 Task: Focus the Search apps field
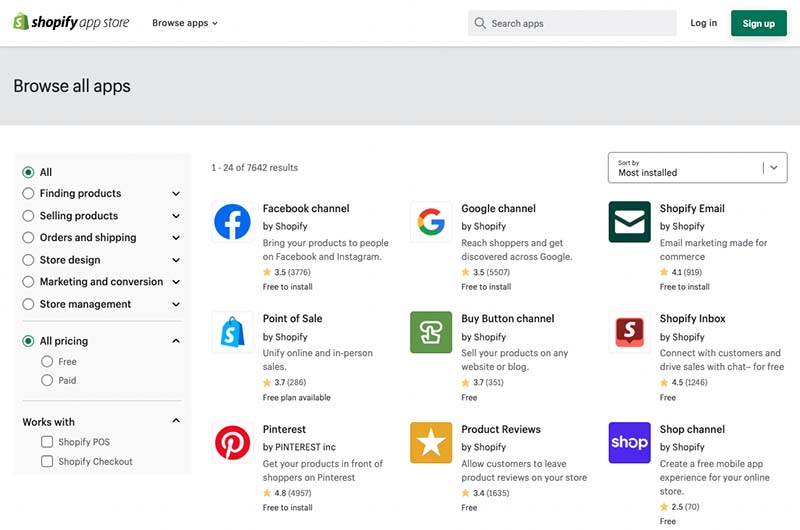572,23
